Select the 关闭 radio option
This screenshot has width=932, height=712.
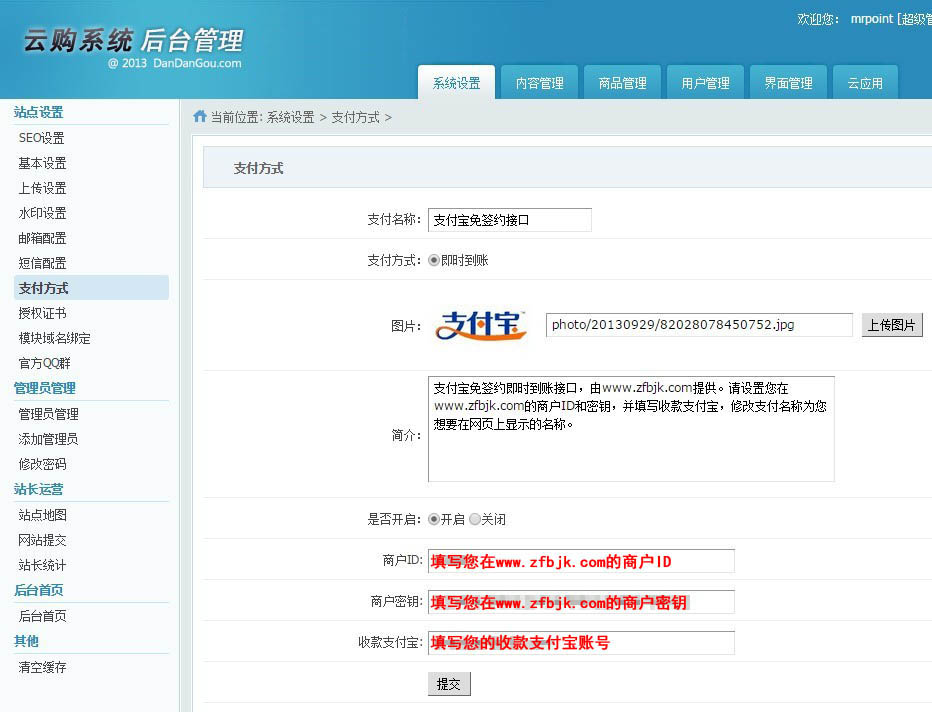pos(474,519)
